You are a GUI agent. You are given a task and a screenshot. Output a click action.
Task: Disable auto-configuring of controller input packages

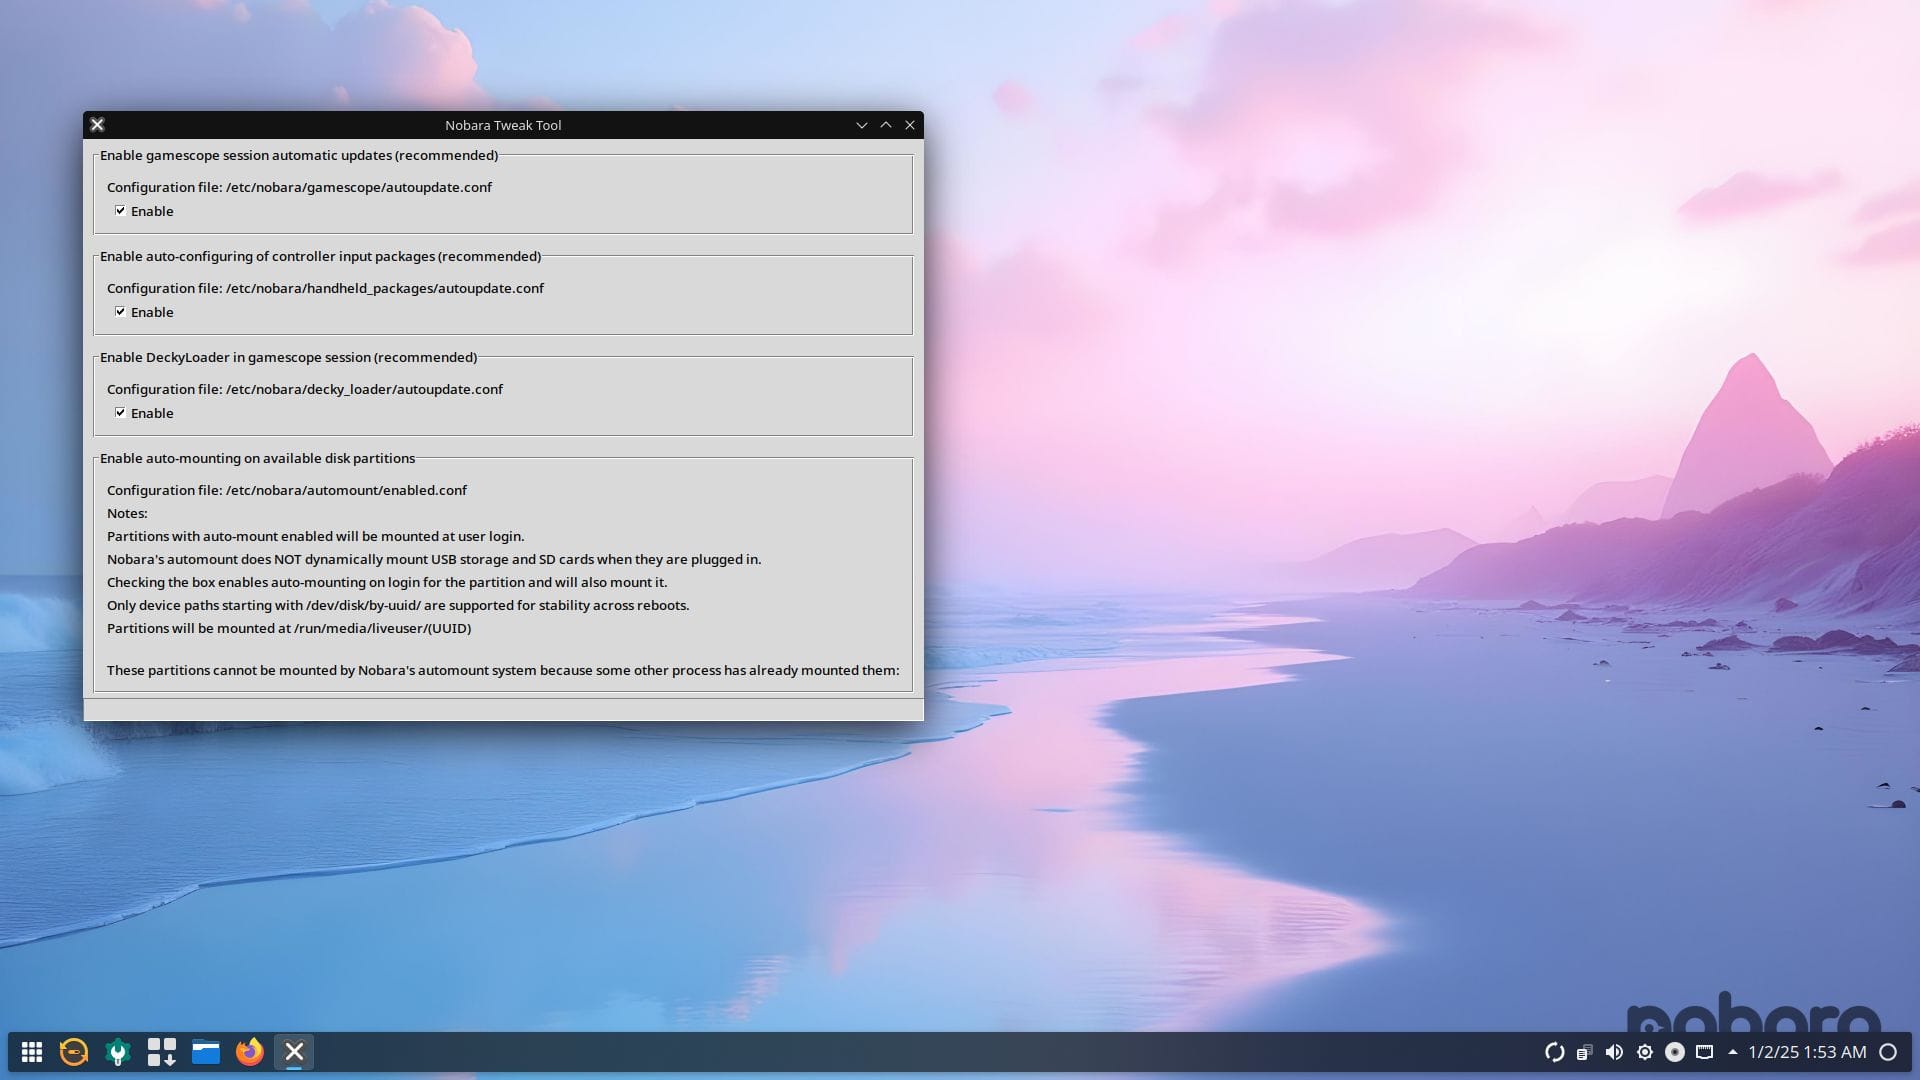coord(121,312)
